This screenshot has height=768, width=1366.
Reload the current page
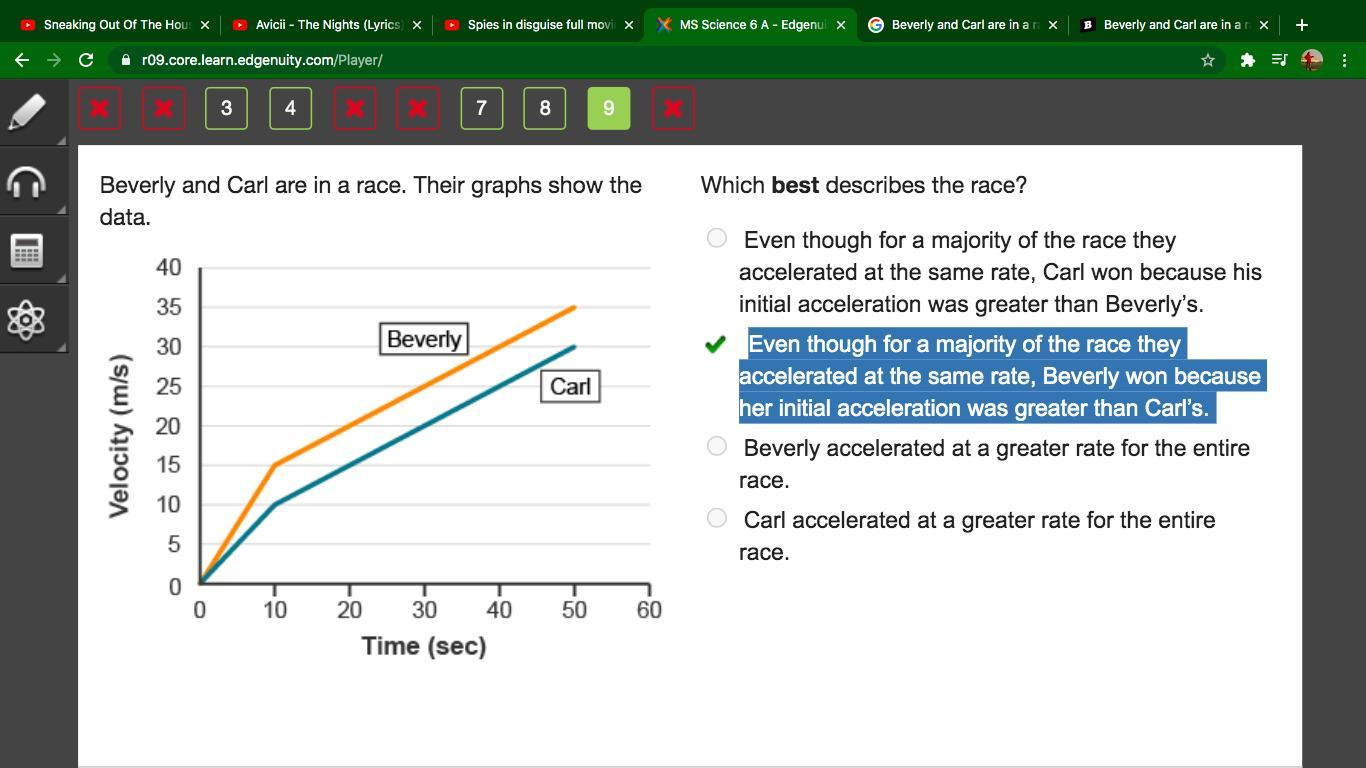click(x=86, y=60)
